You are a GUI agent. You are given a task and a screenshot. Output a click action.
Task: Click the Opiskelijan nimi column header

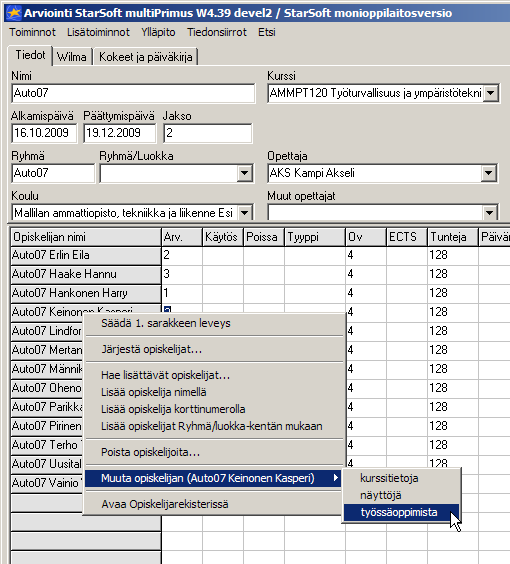tap(86, 237)
